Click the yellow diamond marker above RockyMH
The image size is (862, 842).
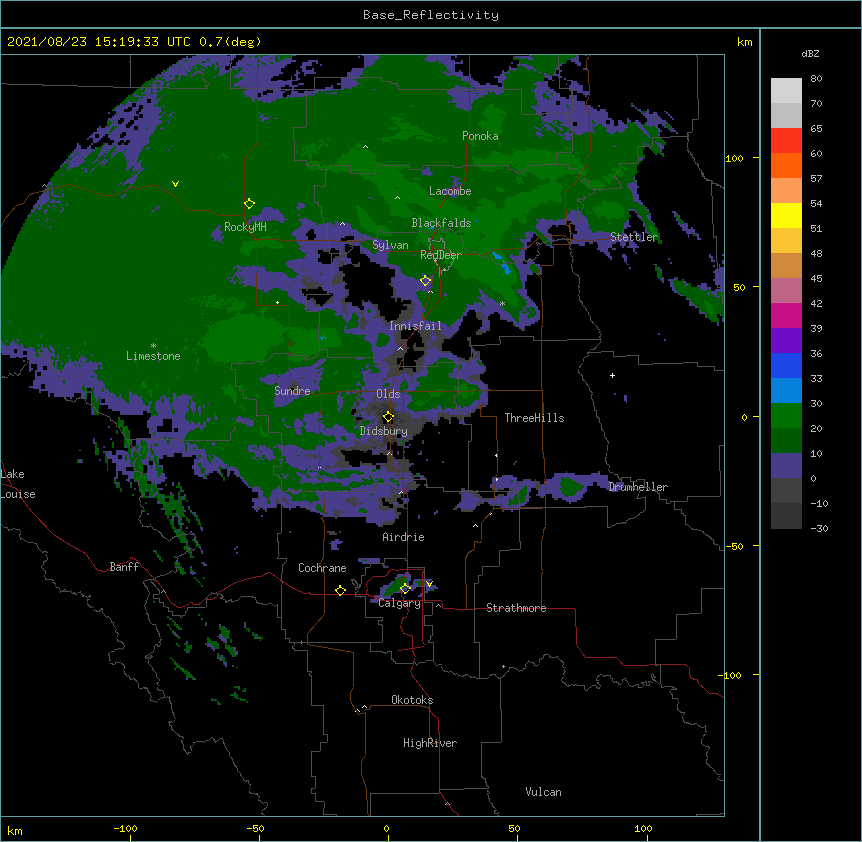[249, 204]
